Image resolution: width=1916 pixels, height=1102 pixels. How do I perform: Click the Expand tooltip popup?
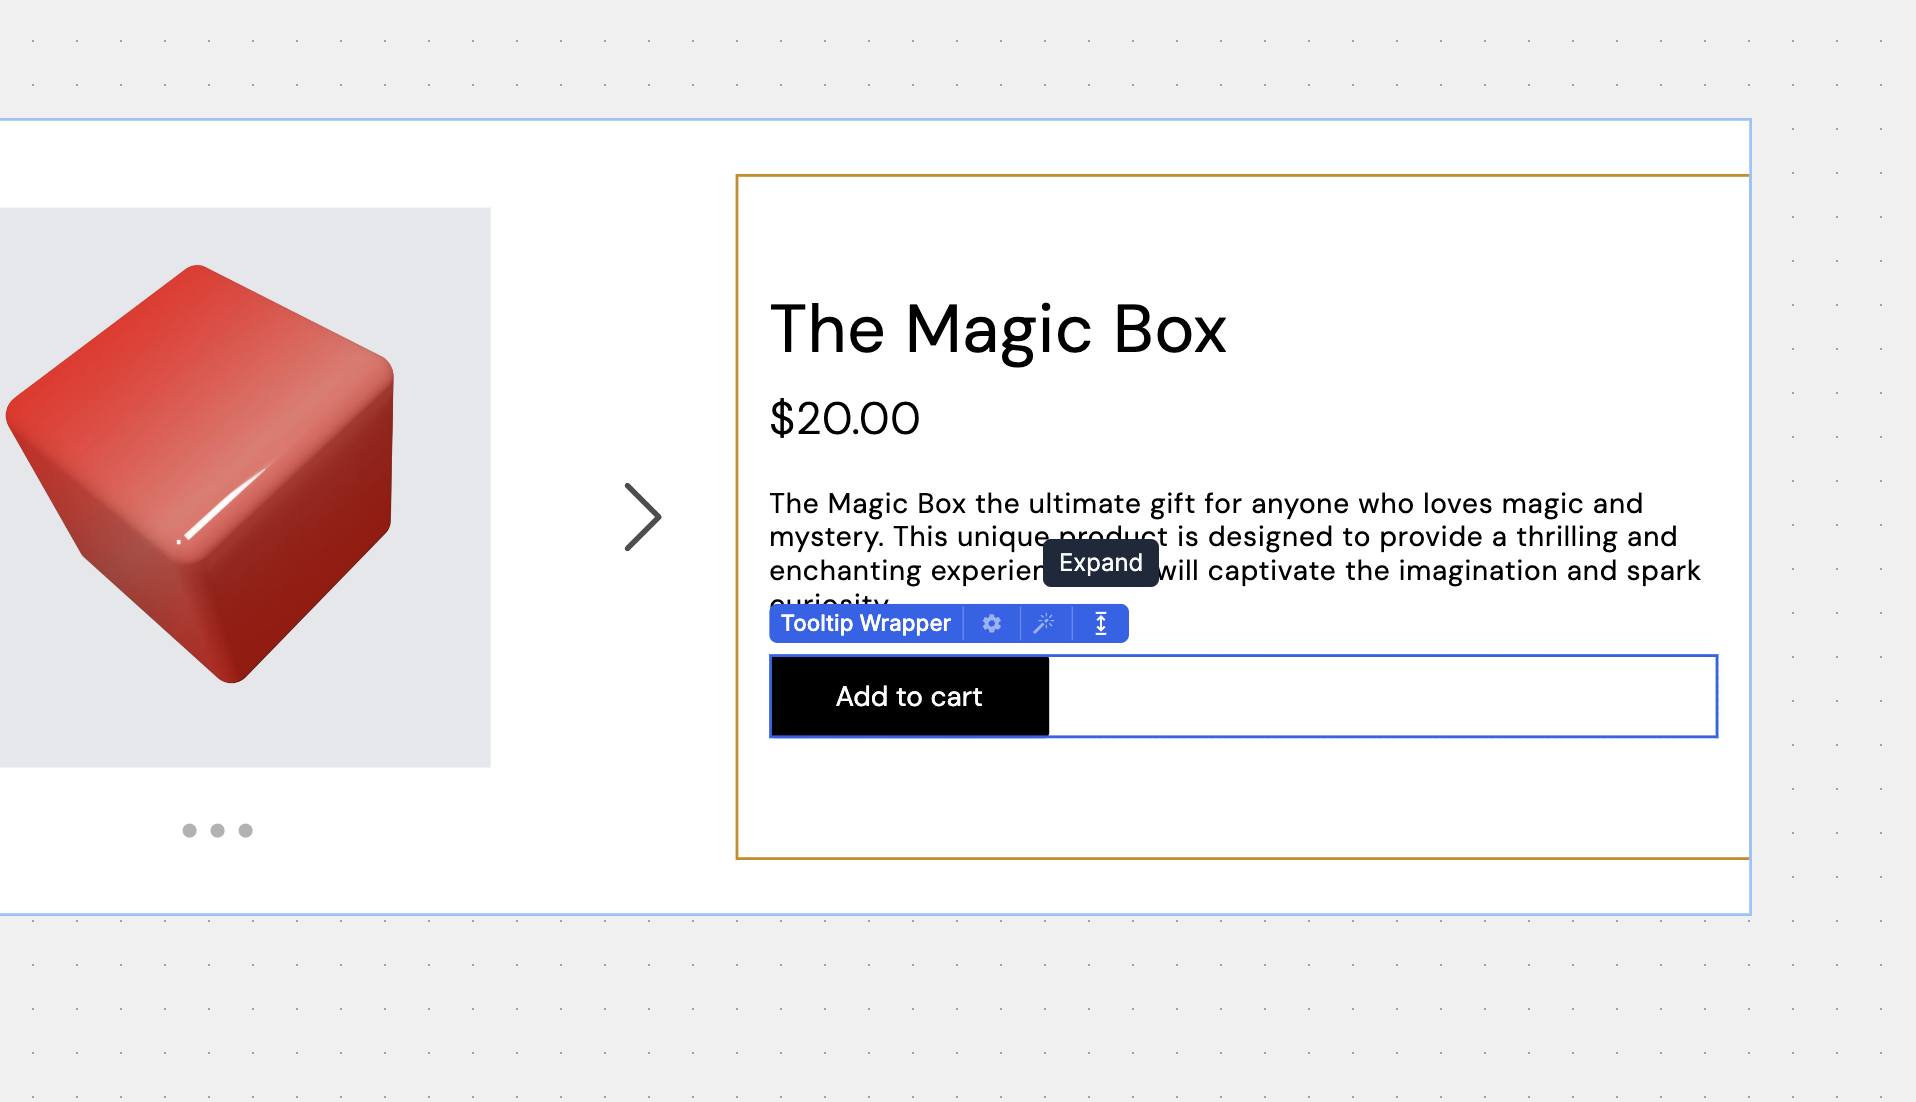pos(1100,563)
